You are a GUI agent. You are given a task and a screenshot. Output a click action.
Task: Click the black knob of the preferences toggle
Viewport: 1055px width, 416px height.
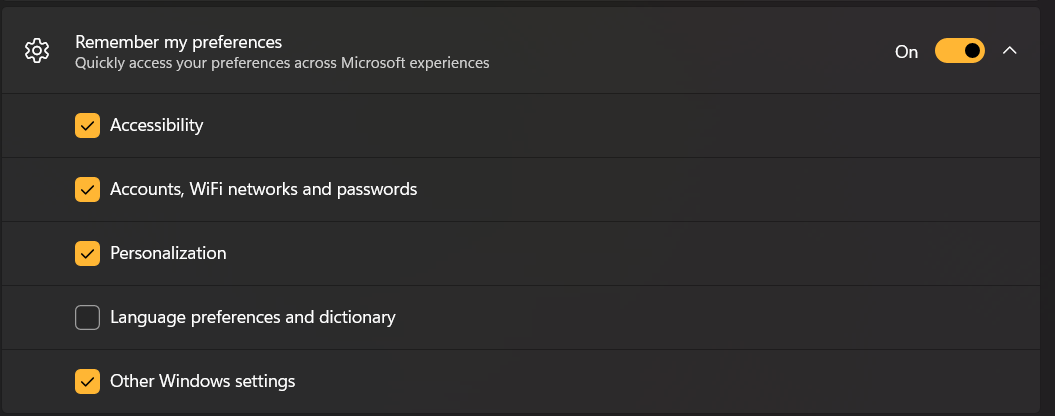coord(972,51)
